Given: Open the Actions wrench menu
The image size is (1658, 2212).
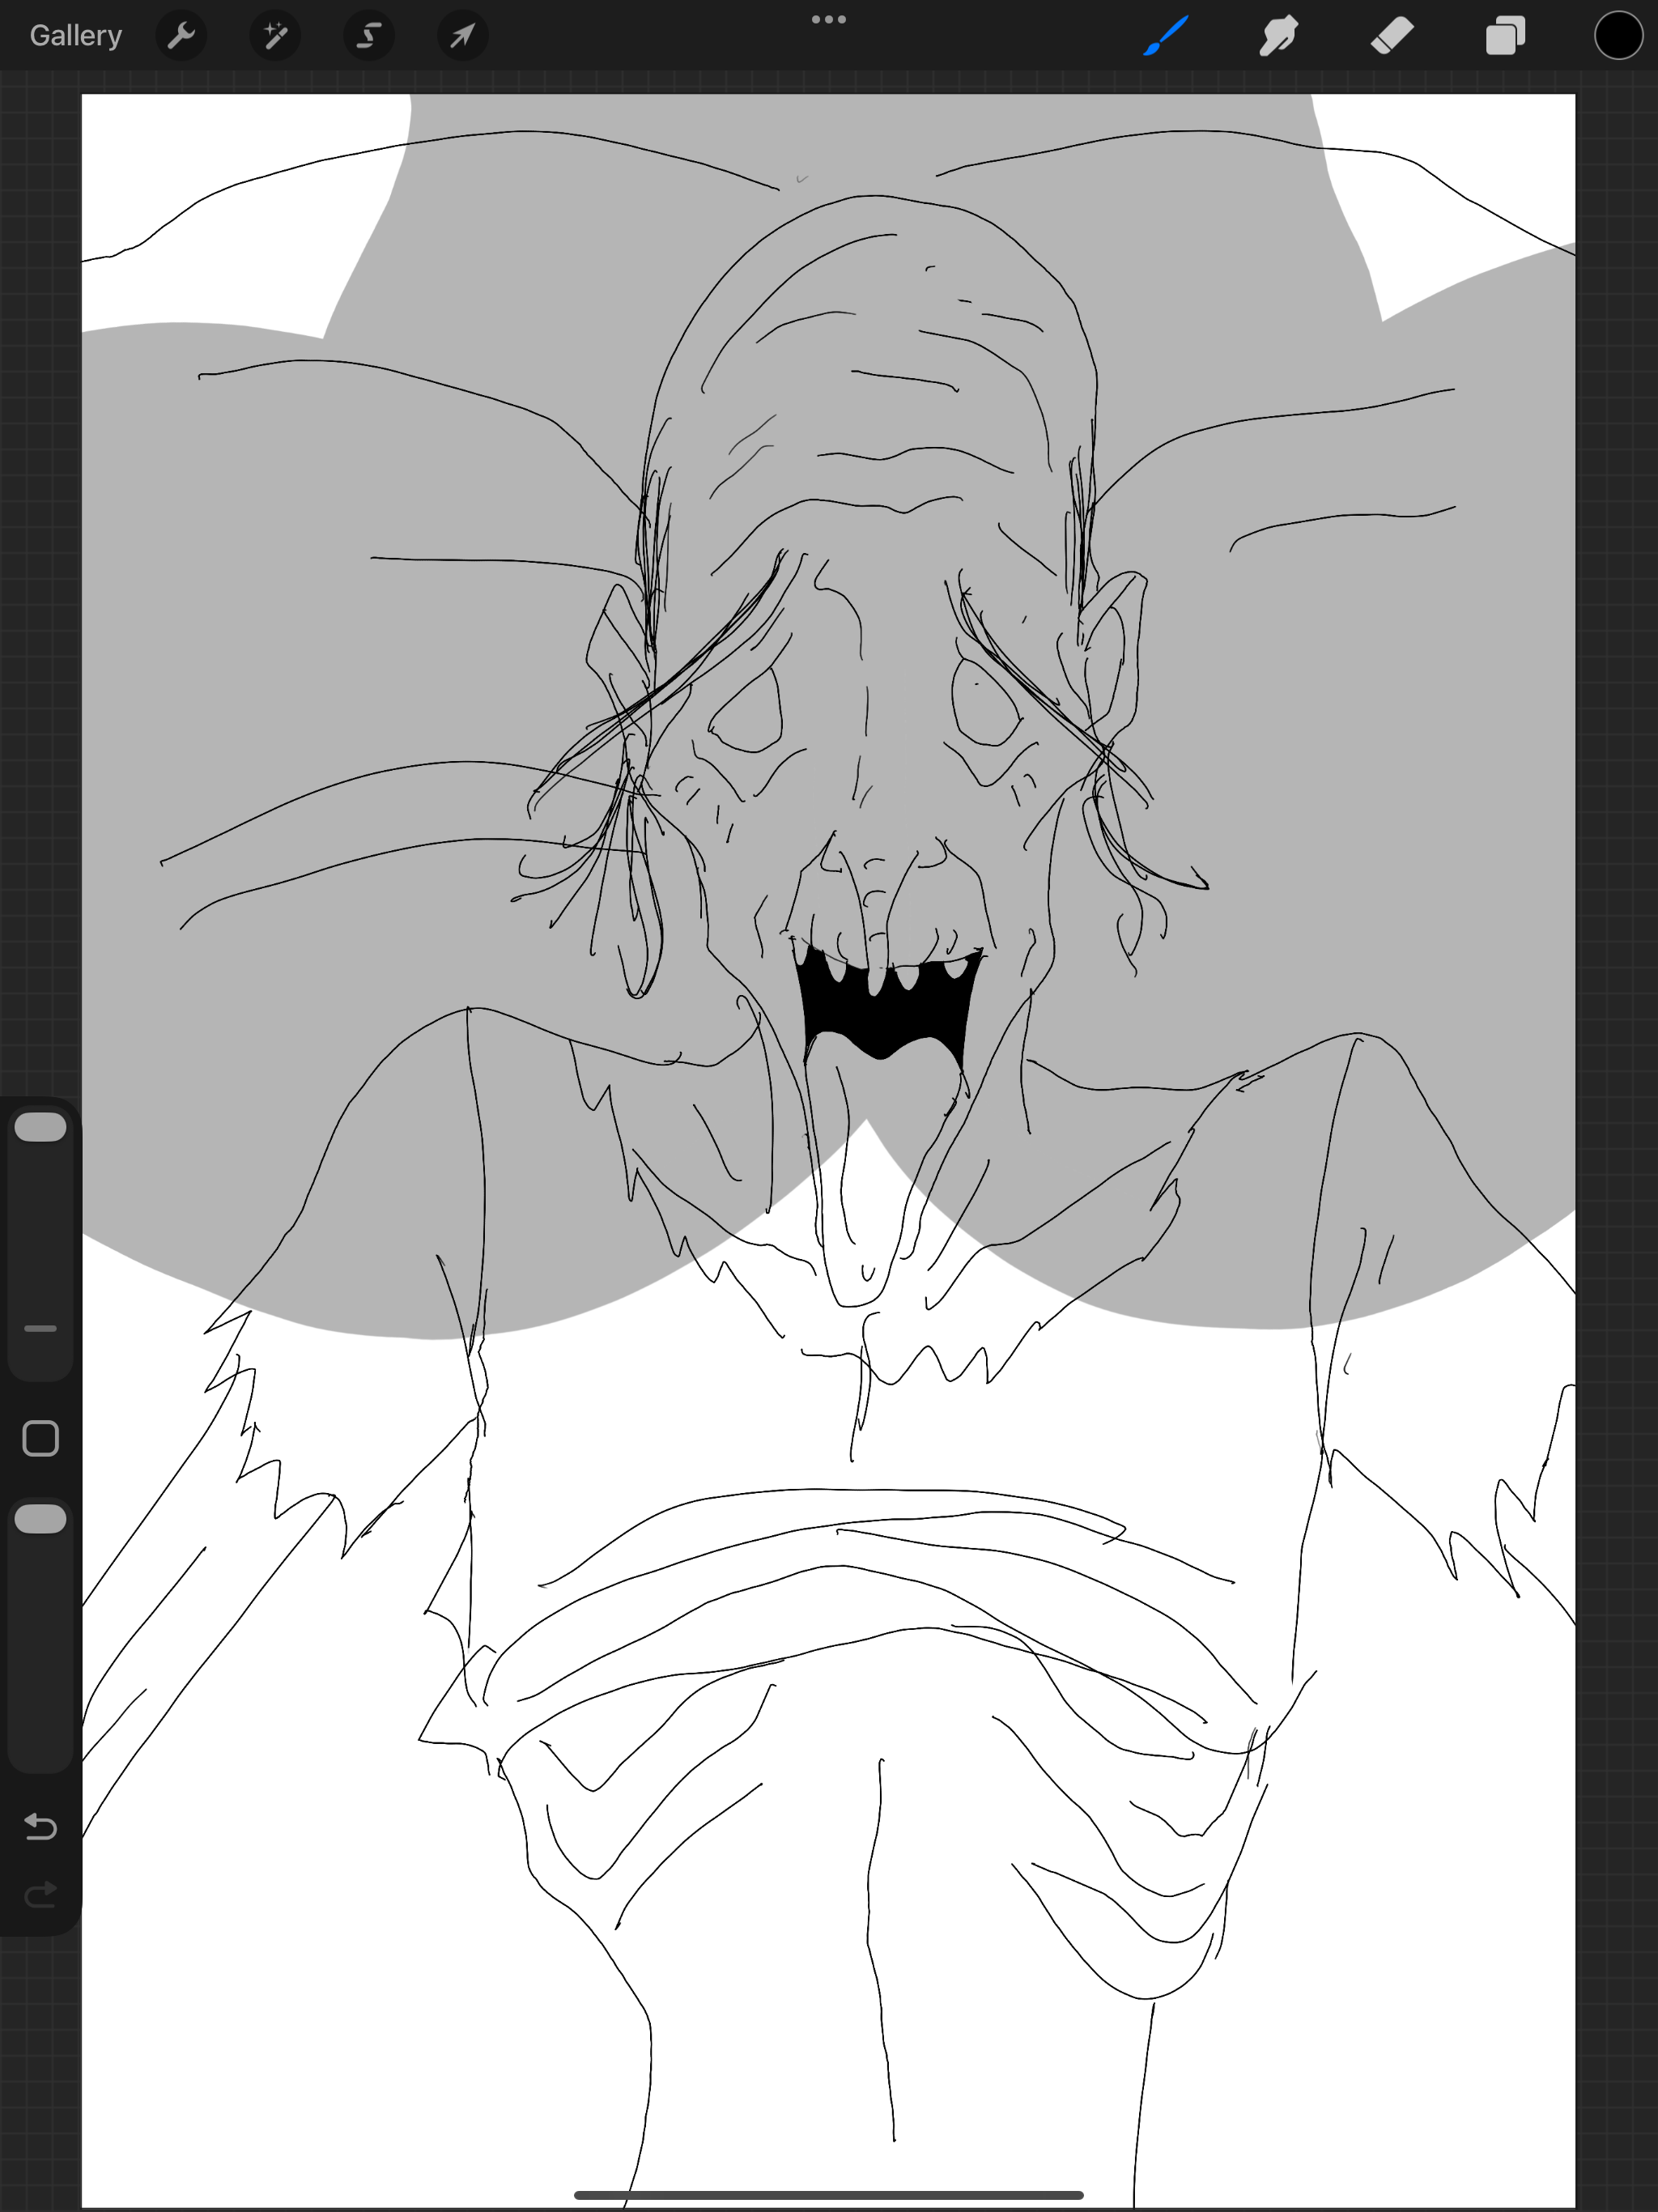Looking at the screenshot, I should [x=181, y=36].
